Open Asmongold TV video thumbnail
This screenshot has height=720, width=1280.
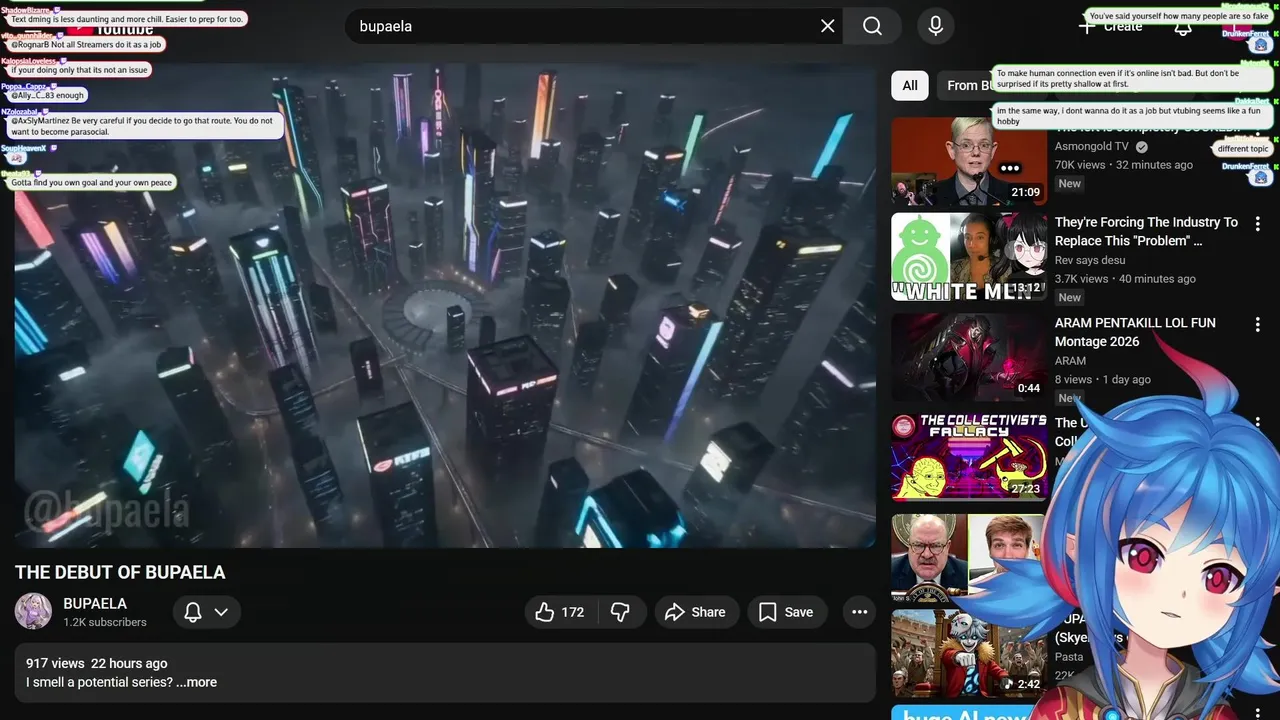tap(969, 161)
